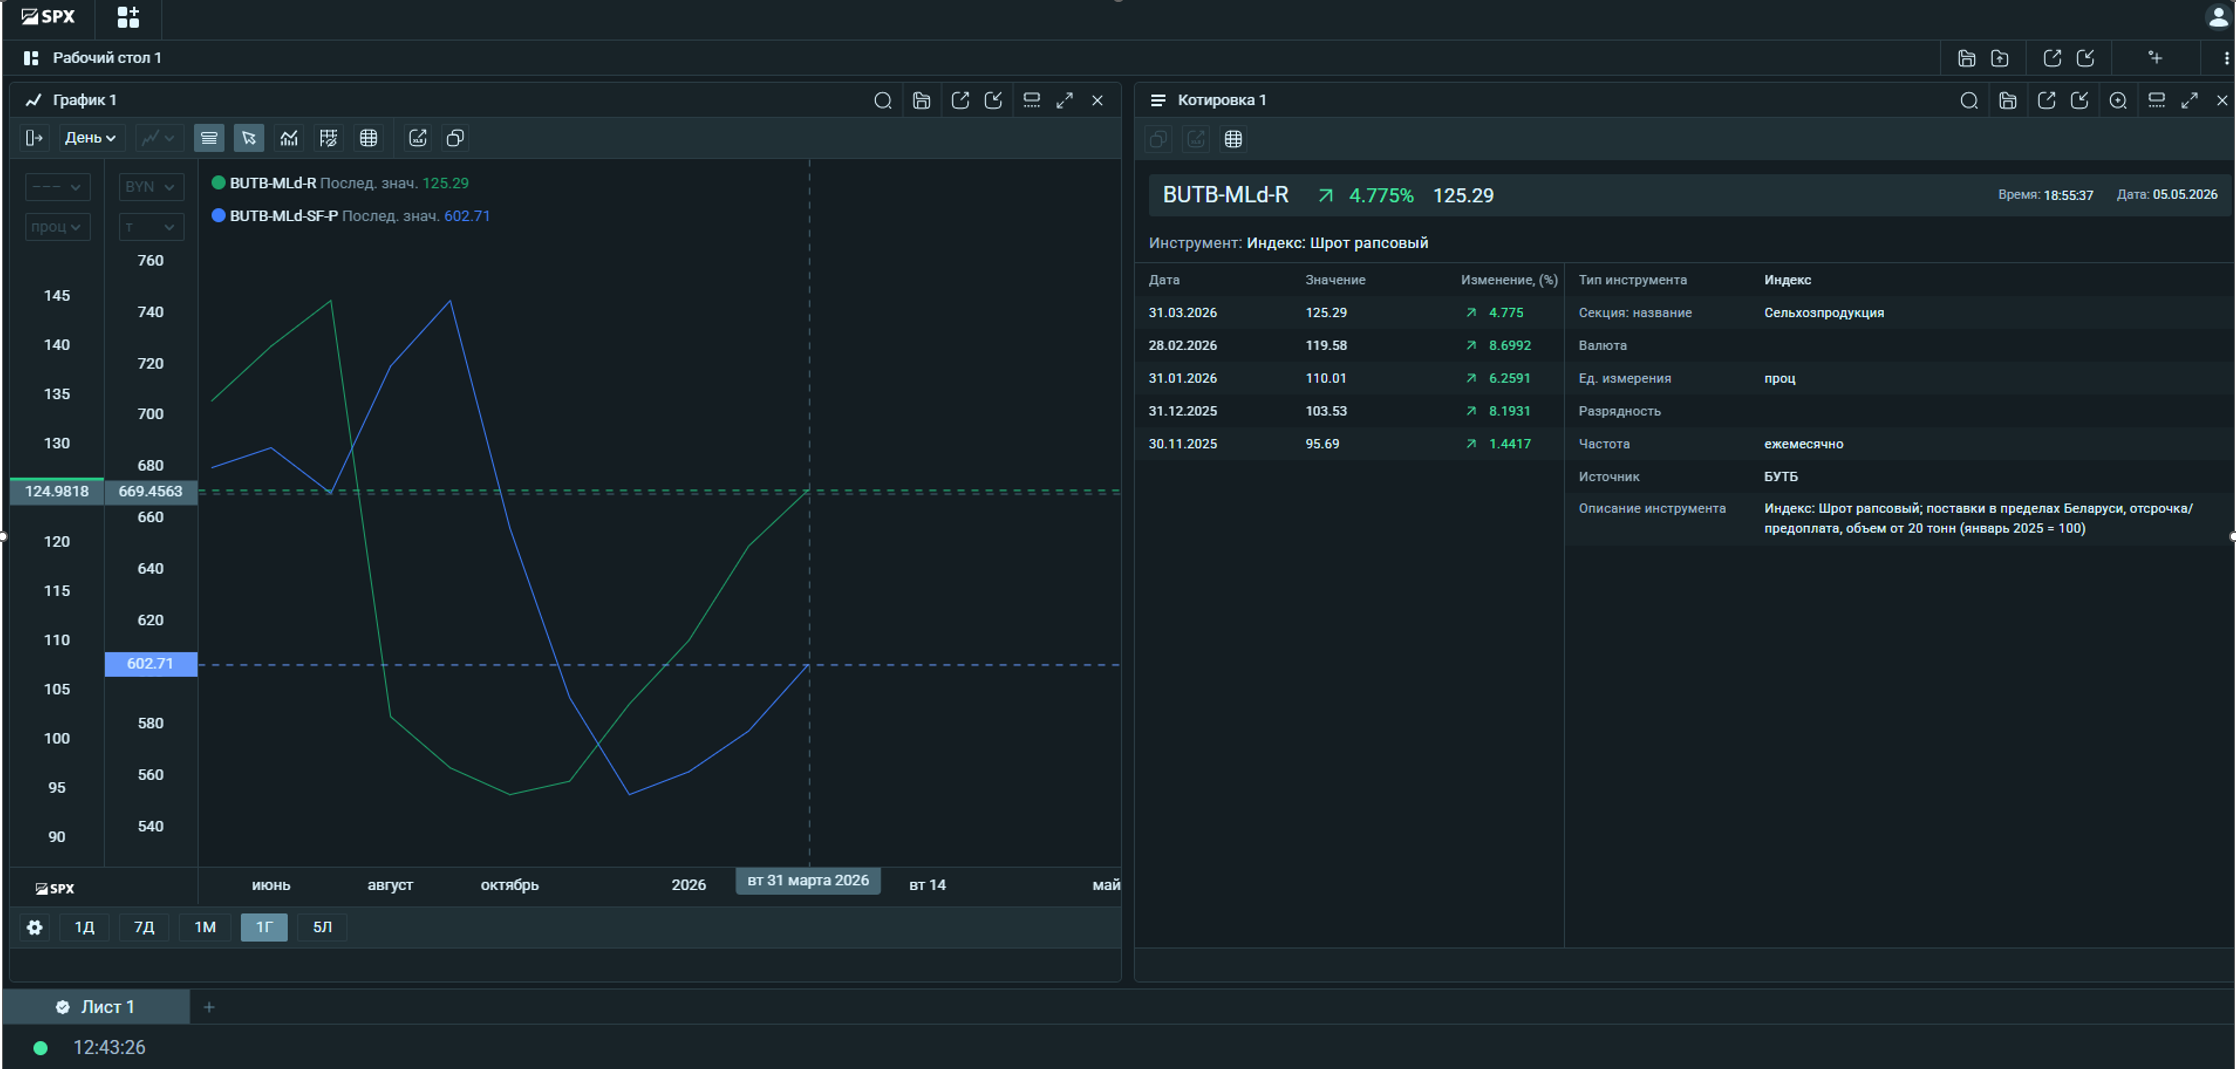Open the День interval dropdown
Image resolution: width=2236 pixels, height=1069 pixels.
(90, 138)
